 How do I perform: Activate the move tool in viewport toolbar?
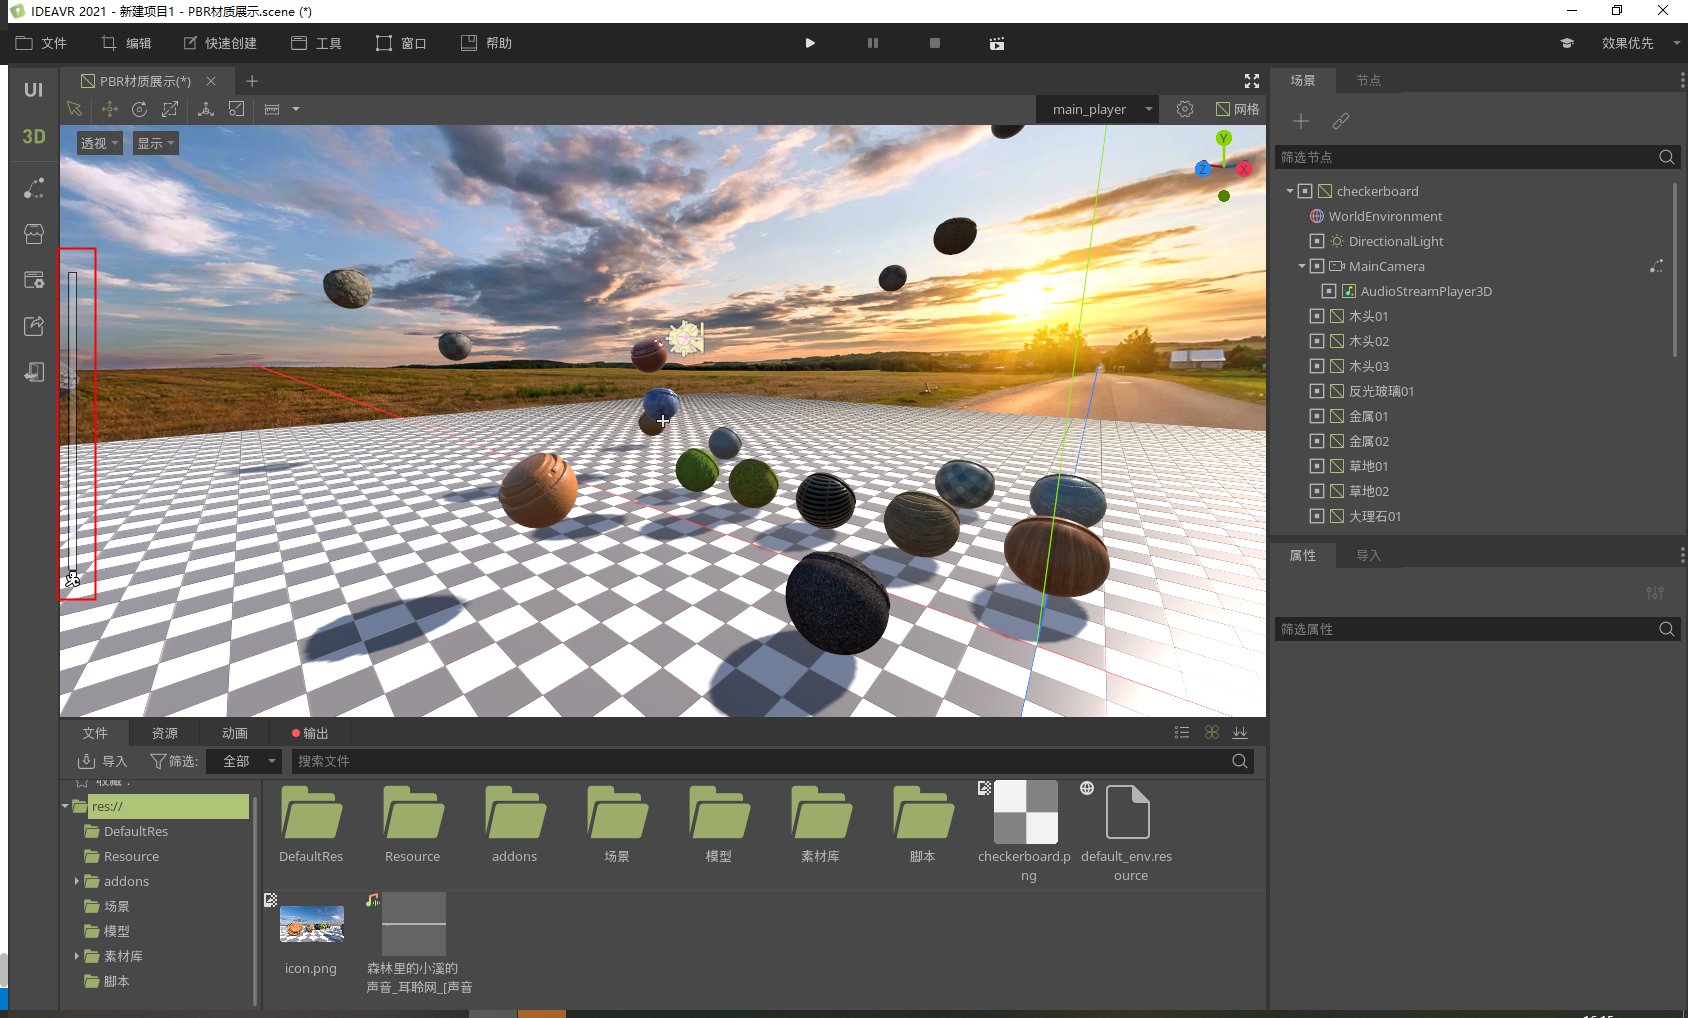(x=109, y=109)
